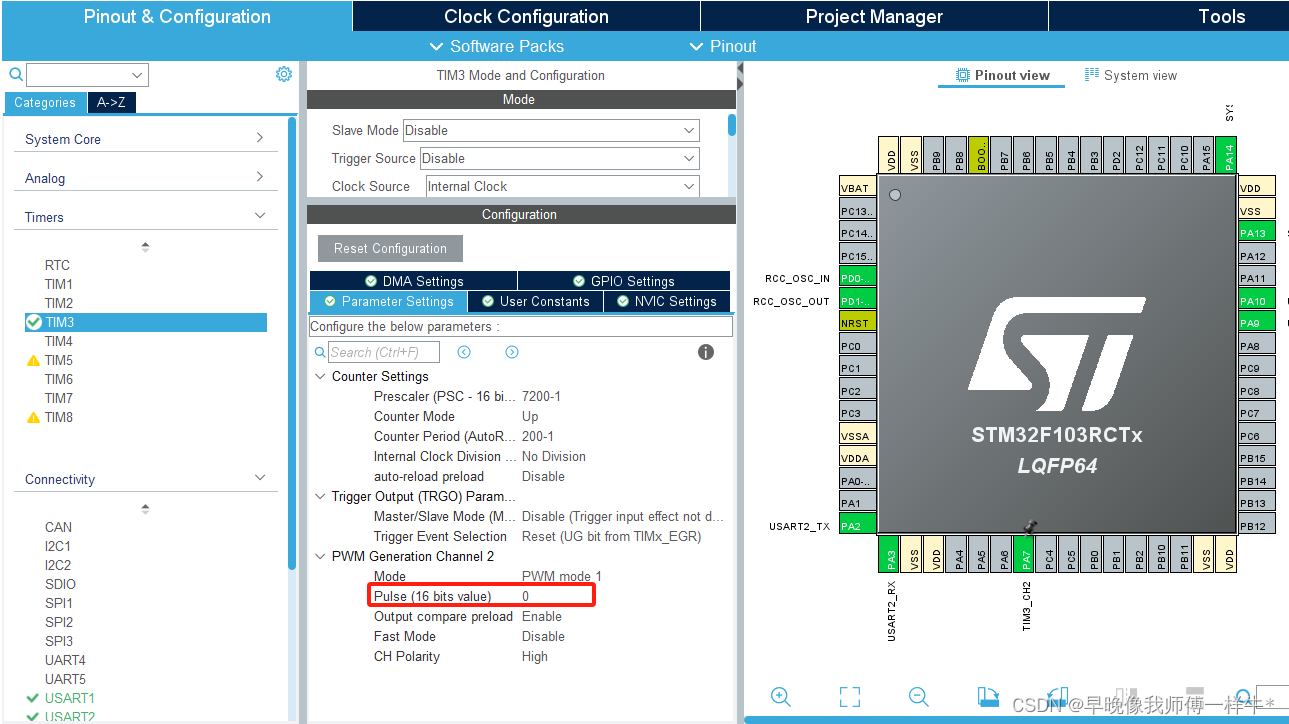Zoom out on the pinout view

(919, 697)
